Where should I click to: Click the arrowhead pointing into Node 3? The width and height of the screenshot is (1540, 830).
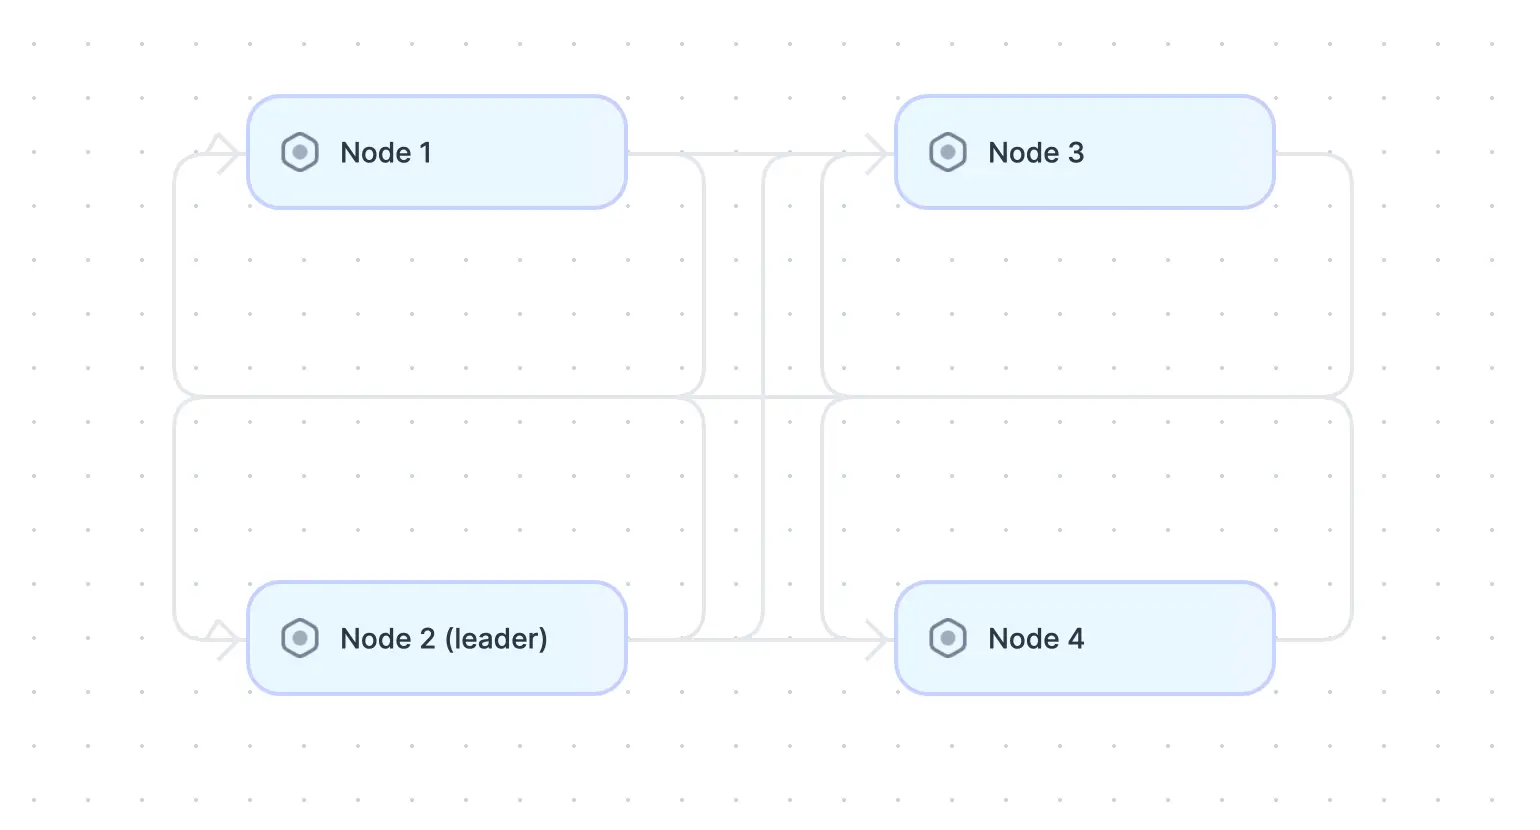pos(877,154)
